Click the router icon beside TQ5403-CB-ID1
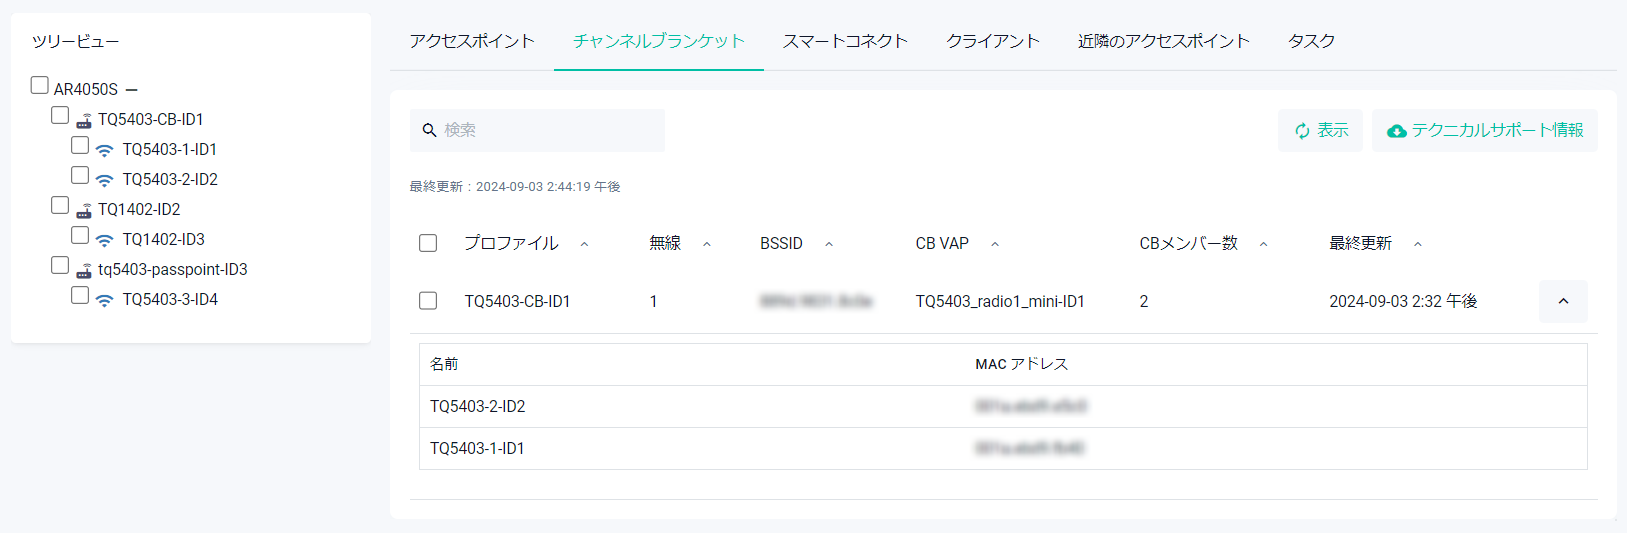1627x533 pixels. pos(84,120)
